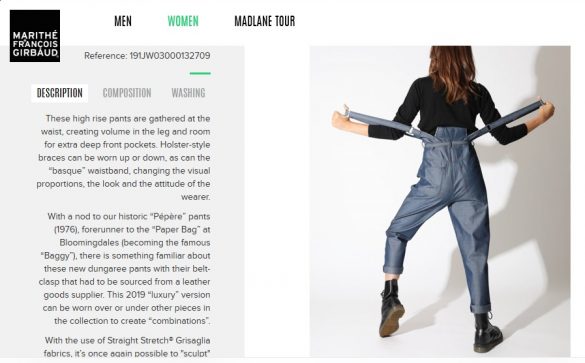Click the left suspender strap in the photo

388,125
